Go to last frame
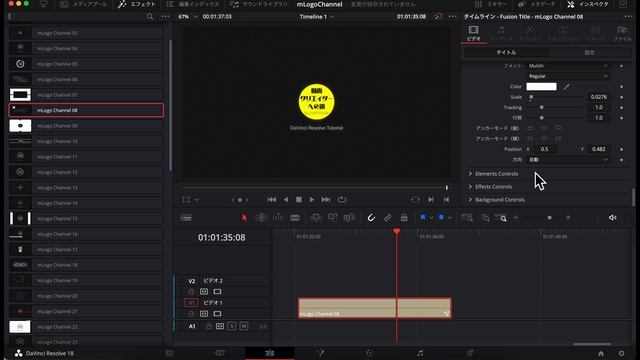 point(326,200)
